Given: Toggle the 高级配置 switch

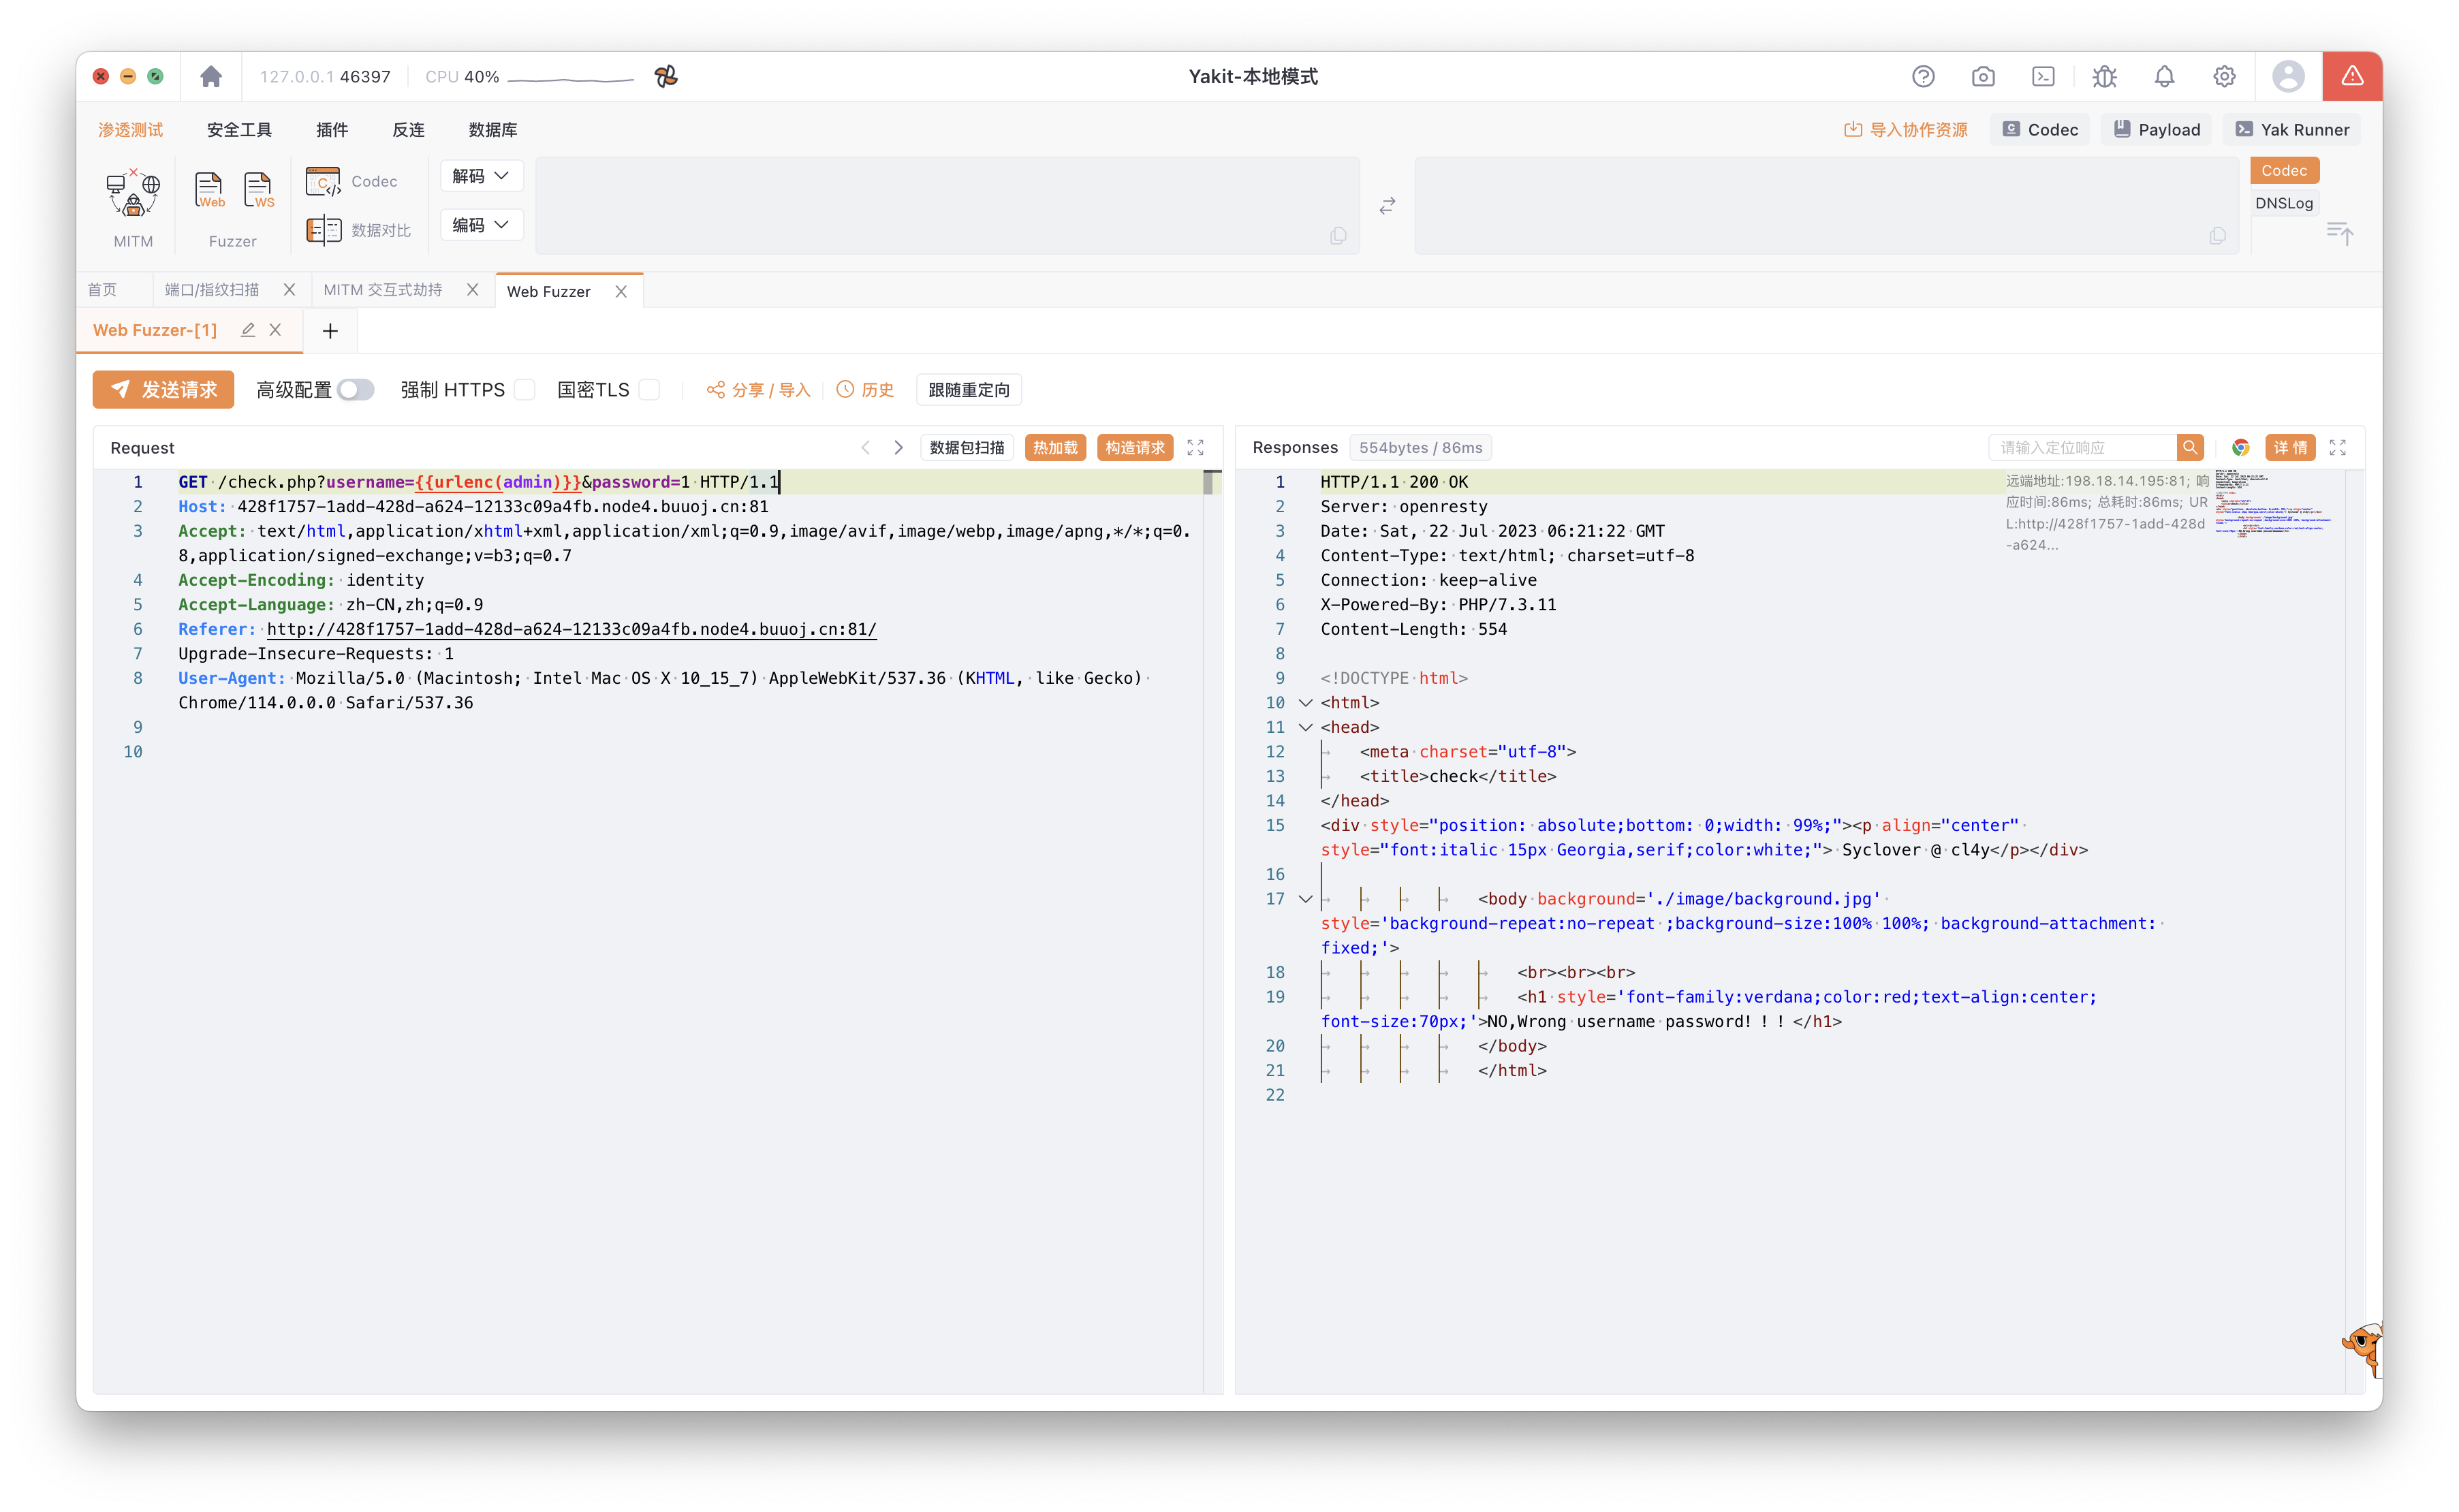Looking at the screenshot, I should pyautogui.click(x=355, y=390).
